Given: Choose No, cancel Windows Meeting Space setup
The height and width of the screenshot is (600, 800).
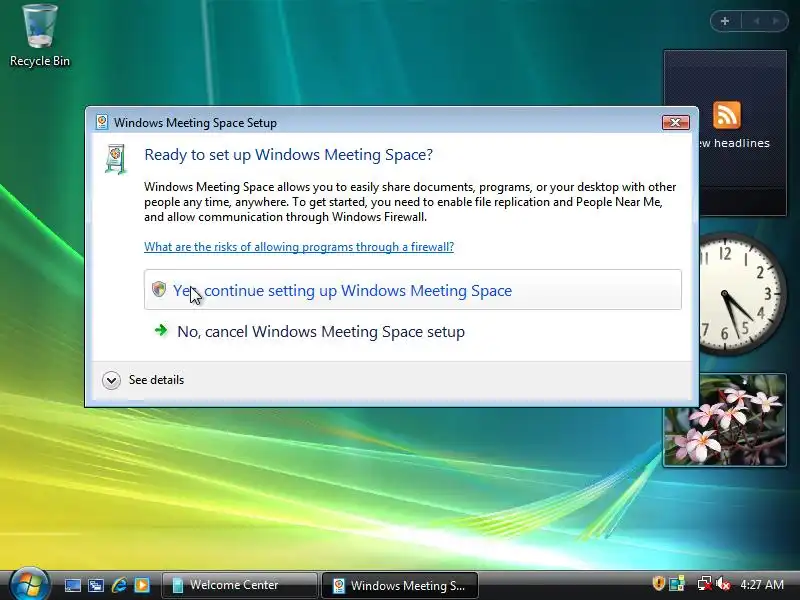Looking at the screenshot, I should (320, 332).
